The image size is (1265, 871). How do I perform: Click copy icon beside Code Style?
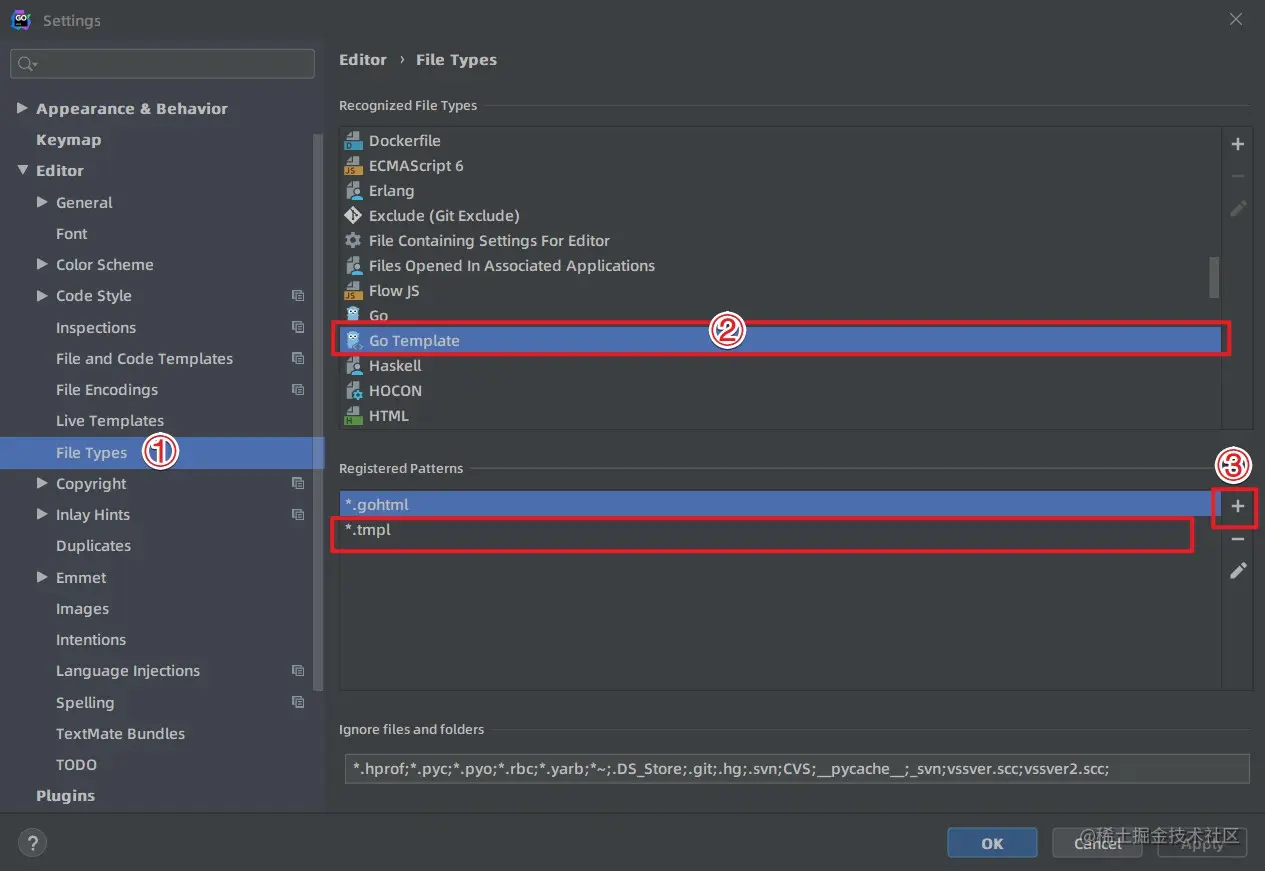click(298, 296)
